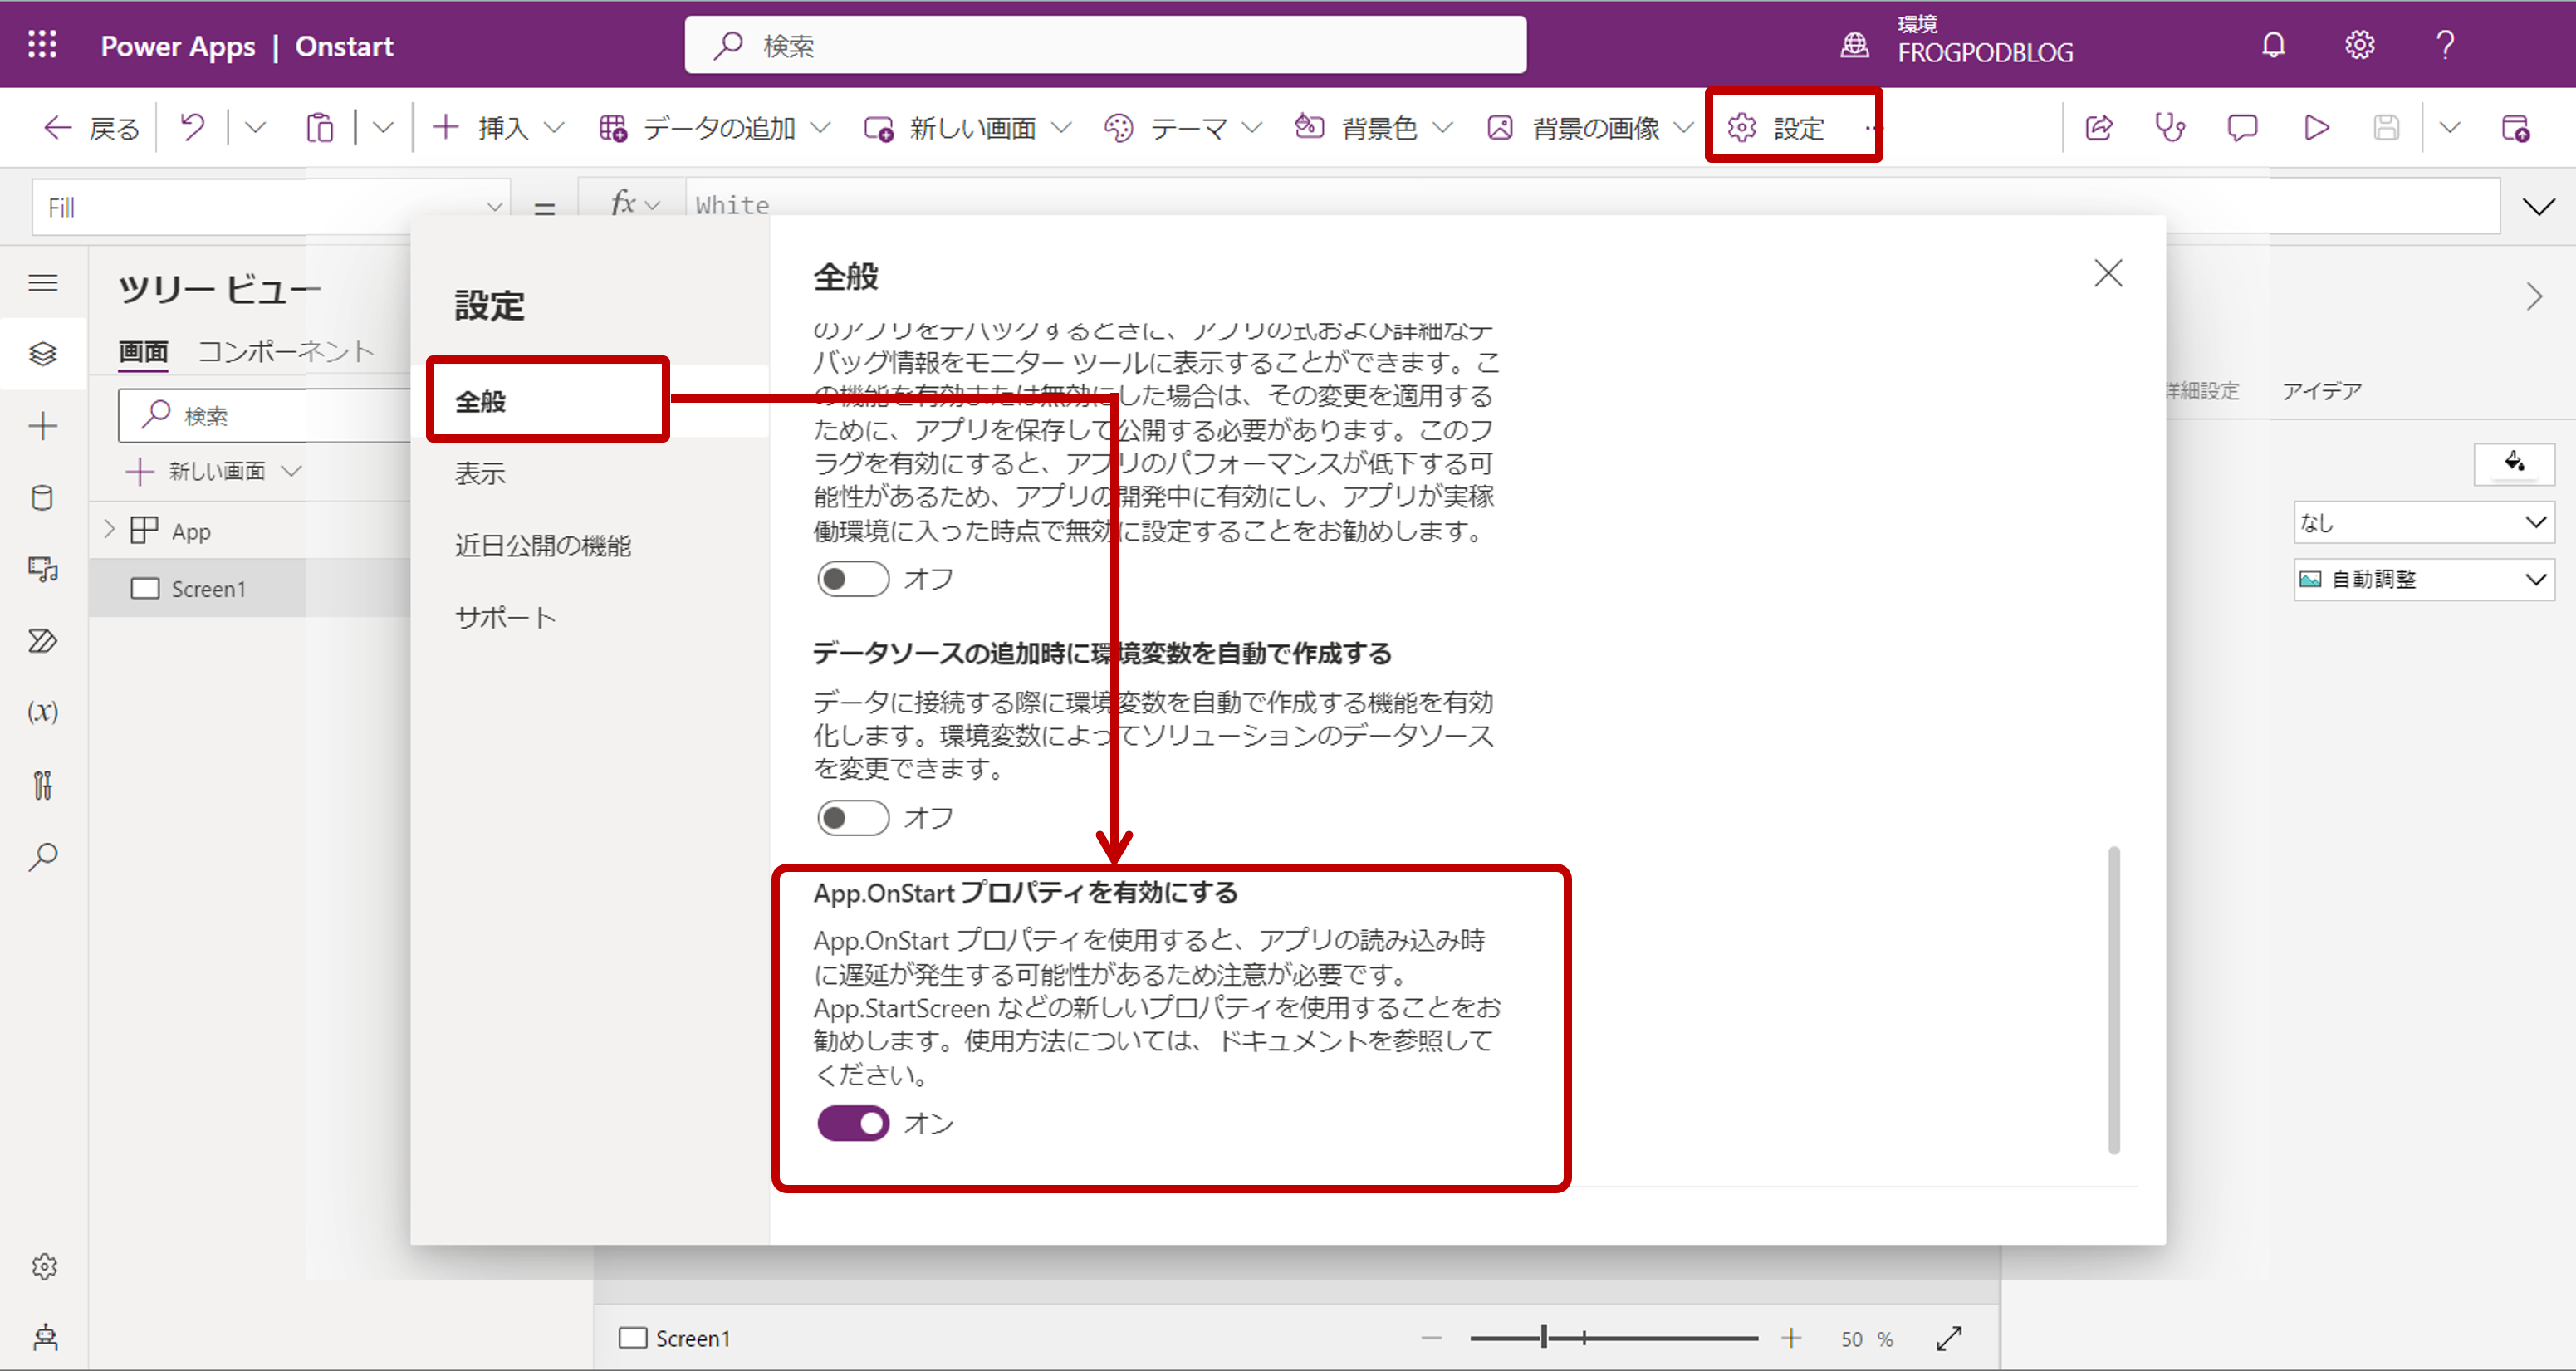This screenshot has height=1371, width=2576.
Task: Enable the debug published app toggle
Action: coord(853,579)
